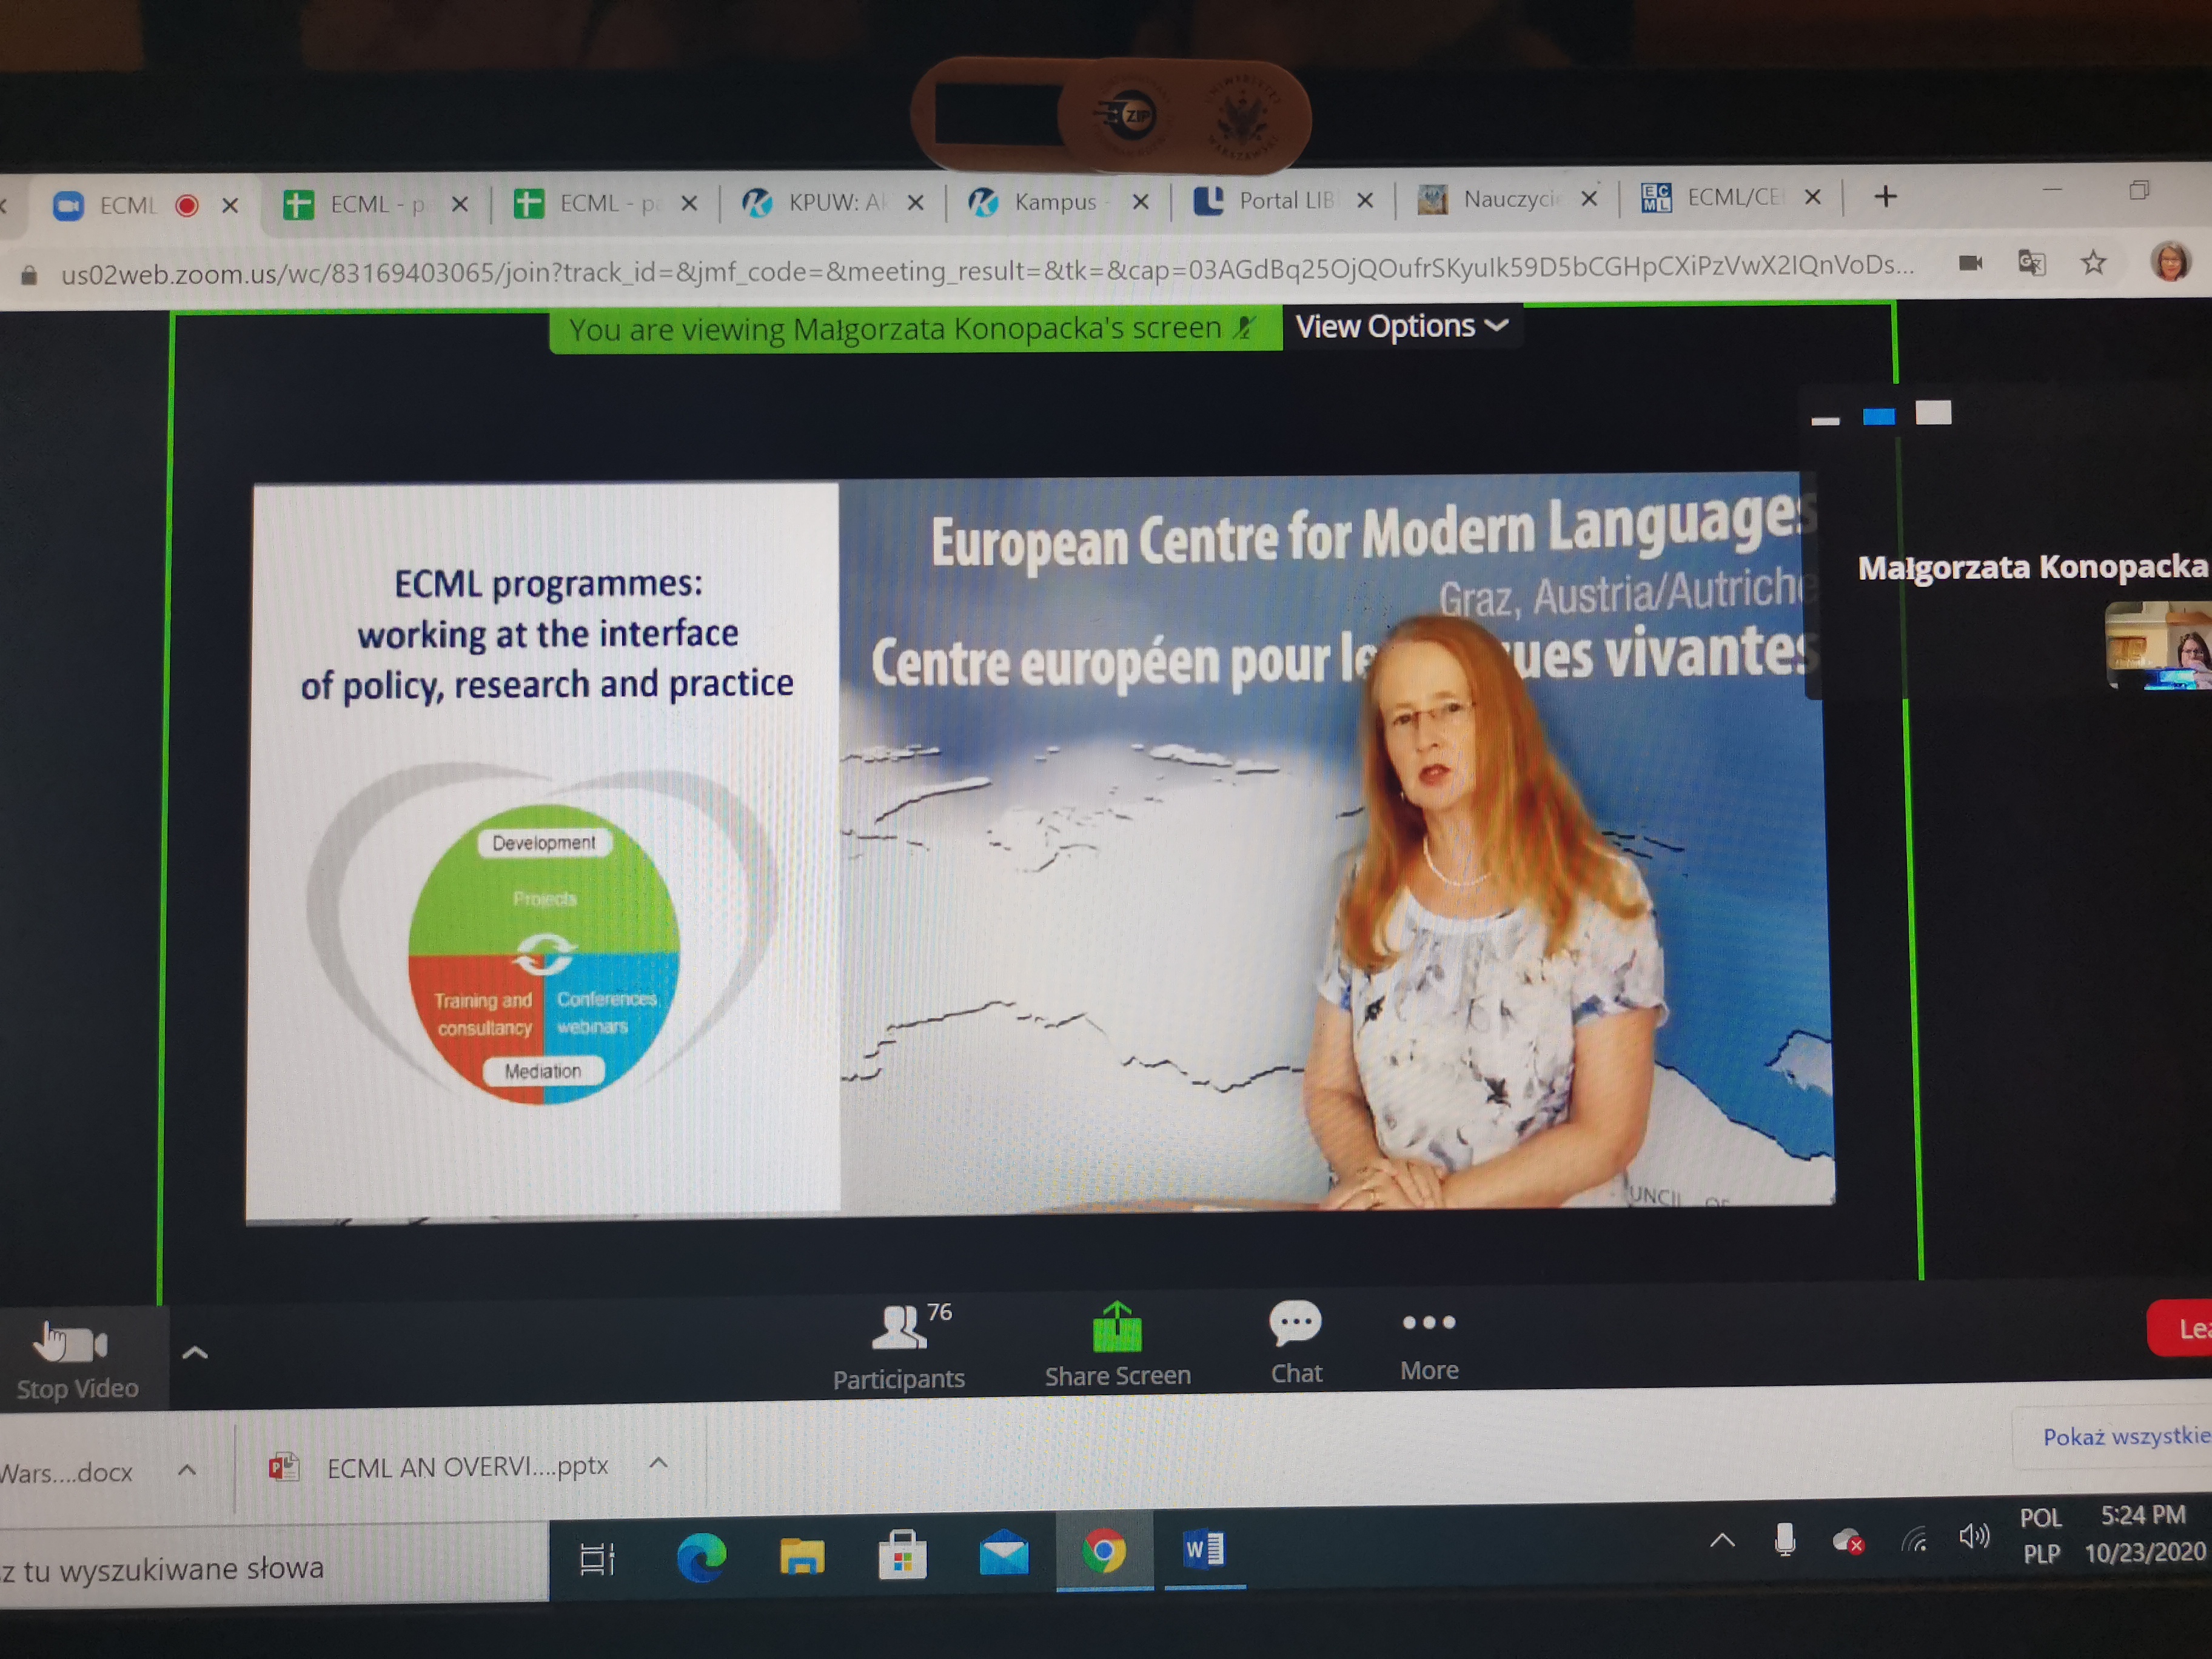Expand the video options arrow beside Stop Video
2212x1659 pixels.
[x=195, y=1353]
